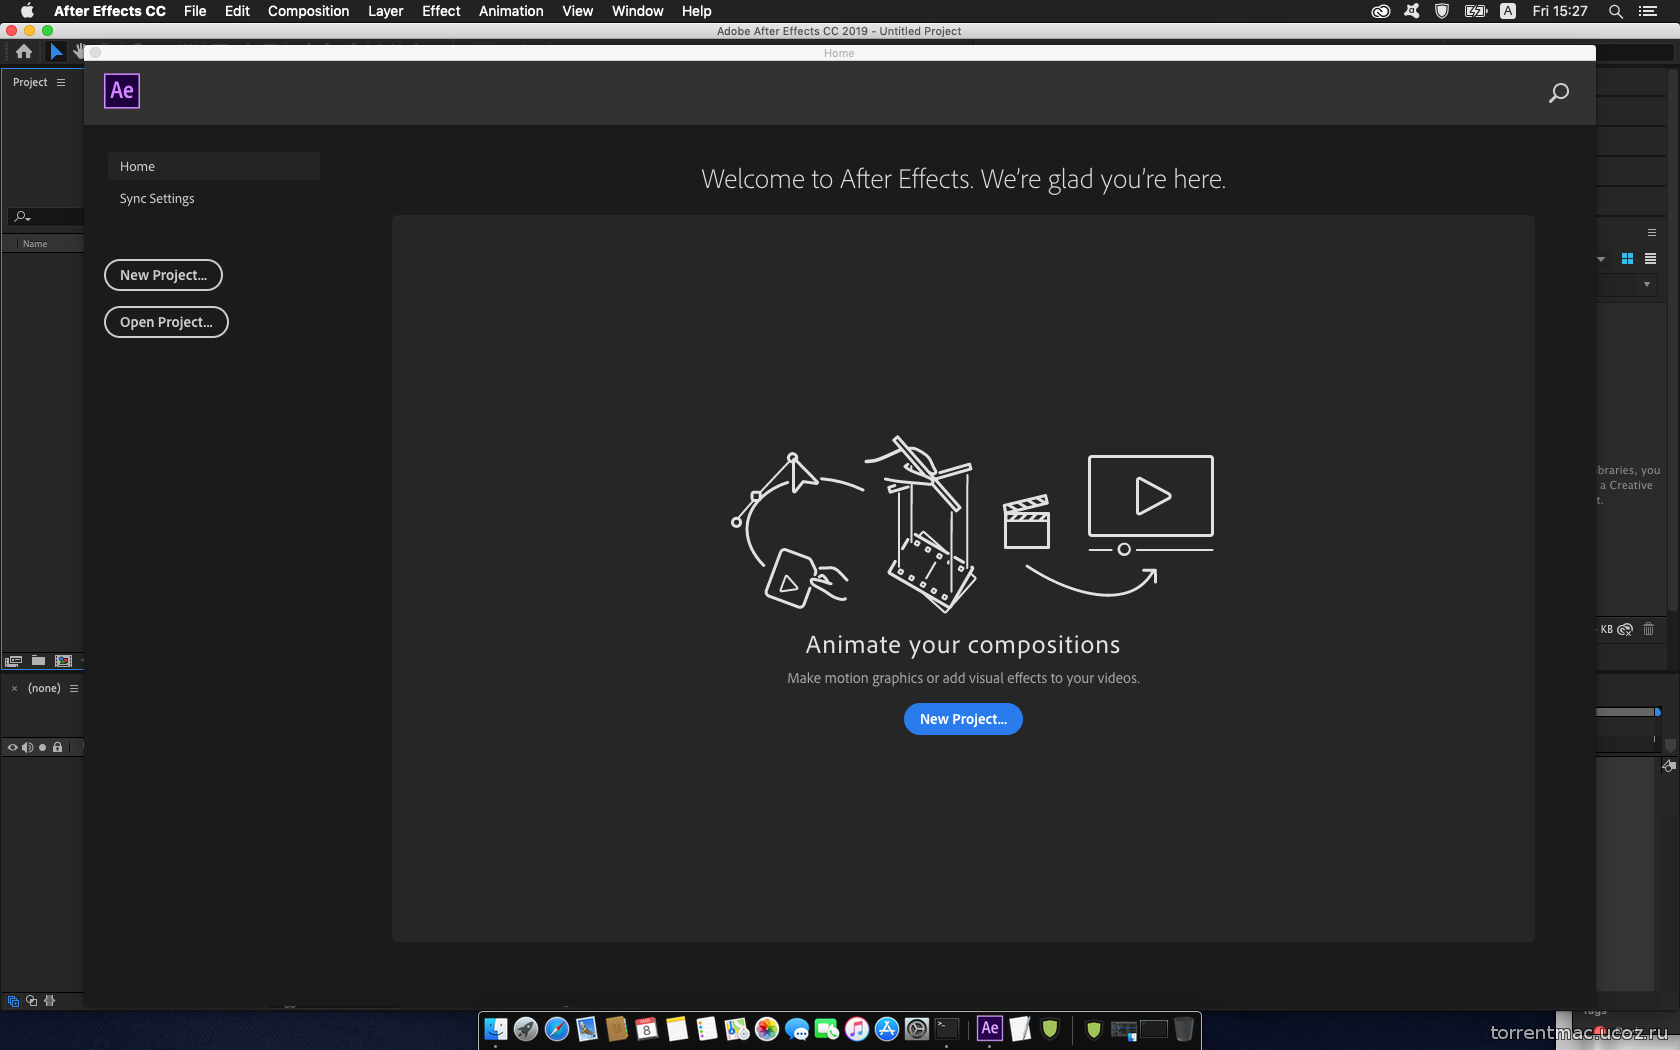
Task: Click Creative Cloud icon in menu bar
Action: [x=1381, y=11]
